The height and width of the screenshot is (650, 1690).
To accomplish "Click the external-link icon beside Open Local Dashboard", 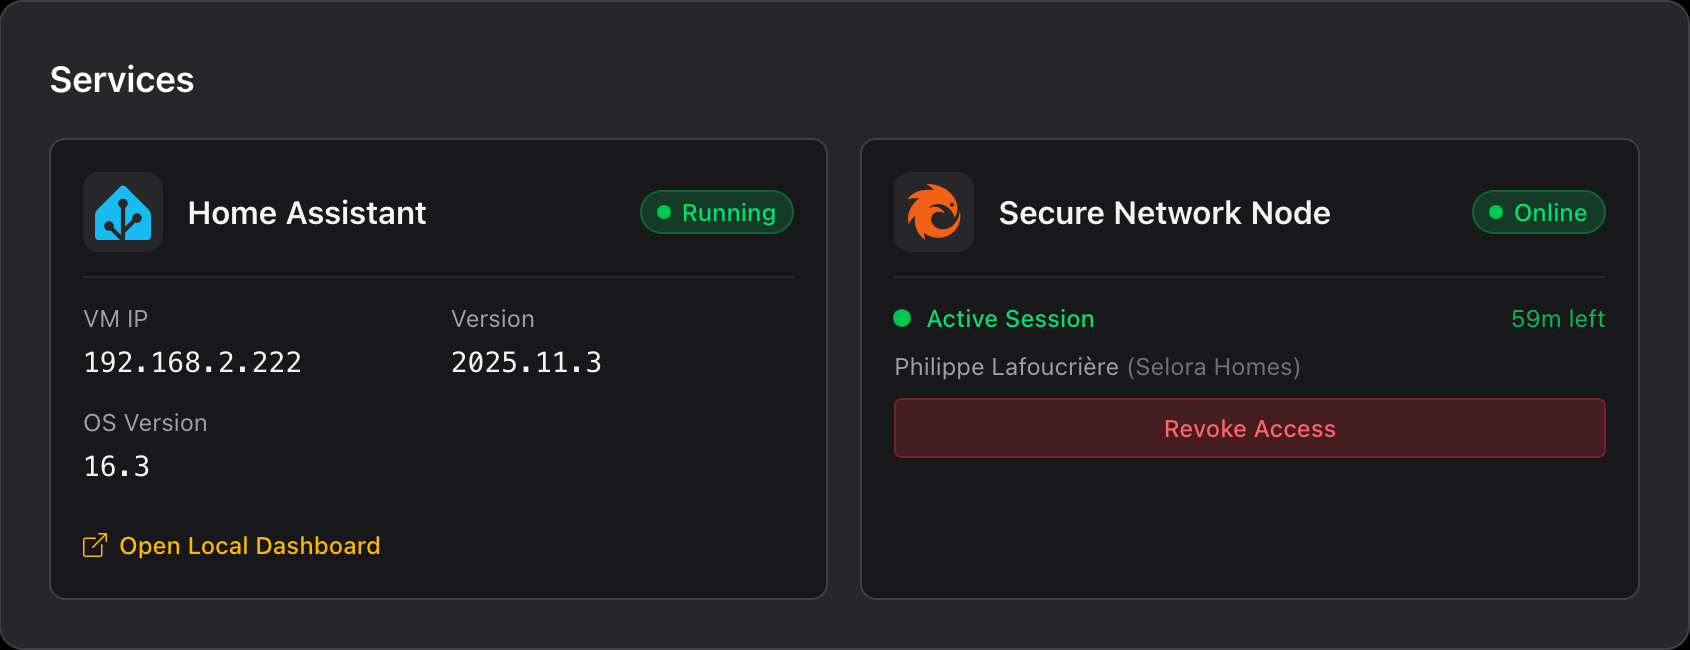I will point(95,545).
